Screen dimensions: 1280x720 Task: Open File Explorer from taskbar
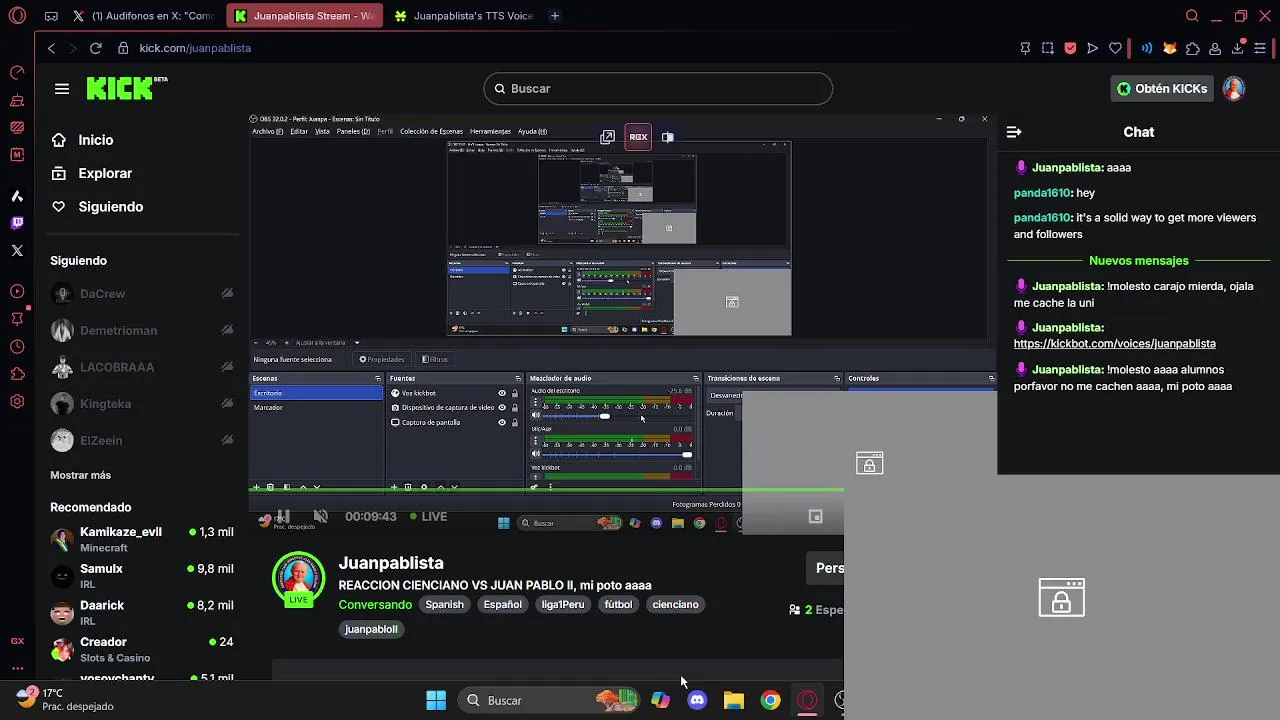coord(734,700)
